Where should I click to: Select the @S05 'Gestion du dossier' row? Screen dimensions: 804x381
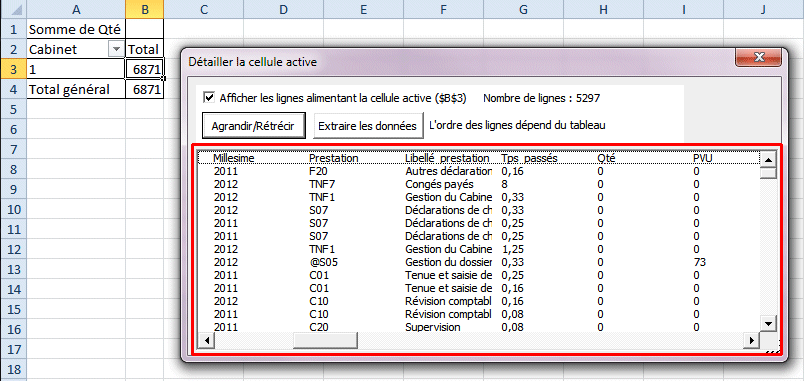[478, 262]
